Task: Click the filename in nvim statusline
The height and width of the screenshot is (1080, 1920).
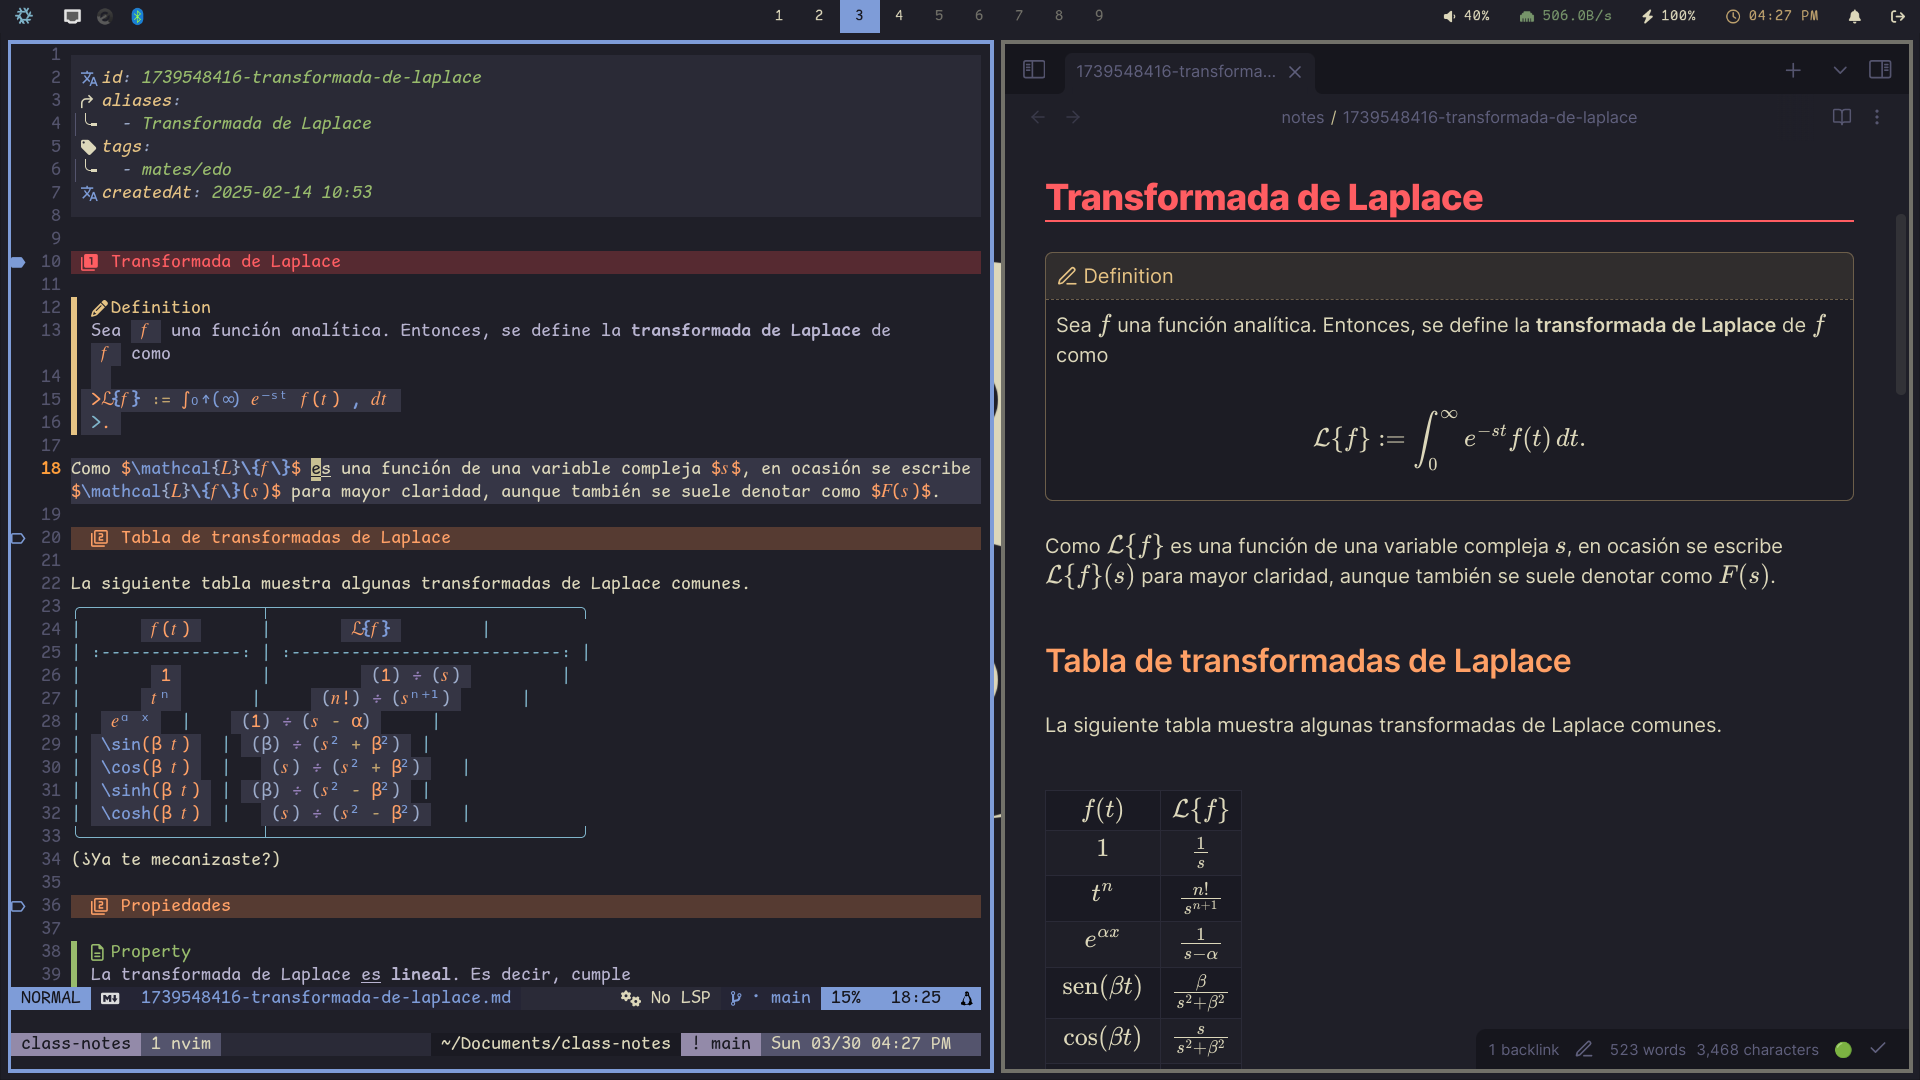Action: tap(326, 998)
